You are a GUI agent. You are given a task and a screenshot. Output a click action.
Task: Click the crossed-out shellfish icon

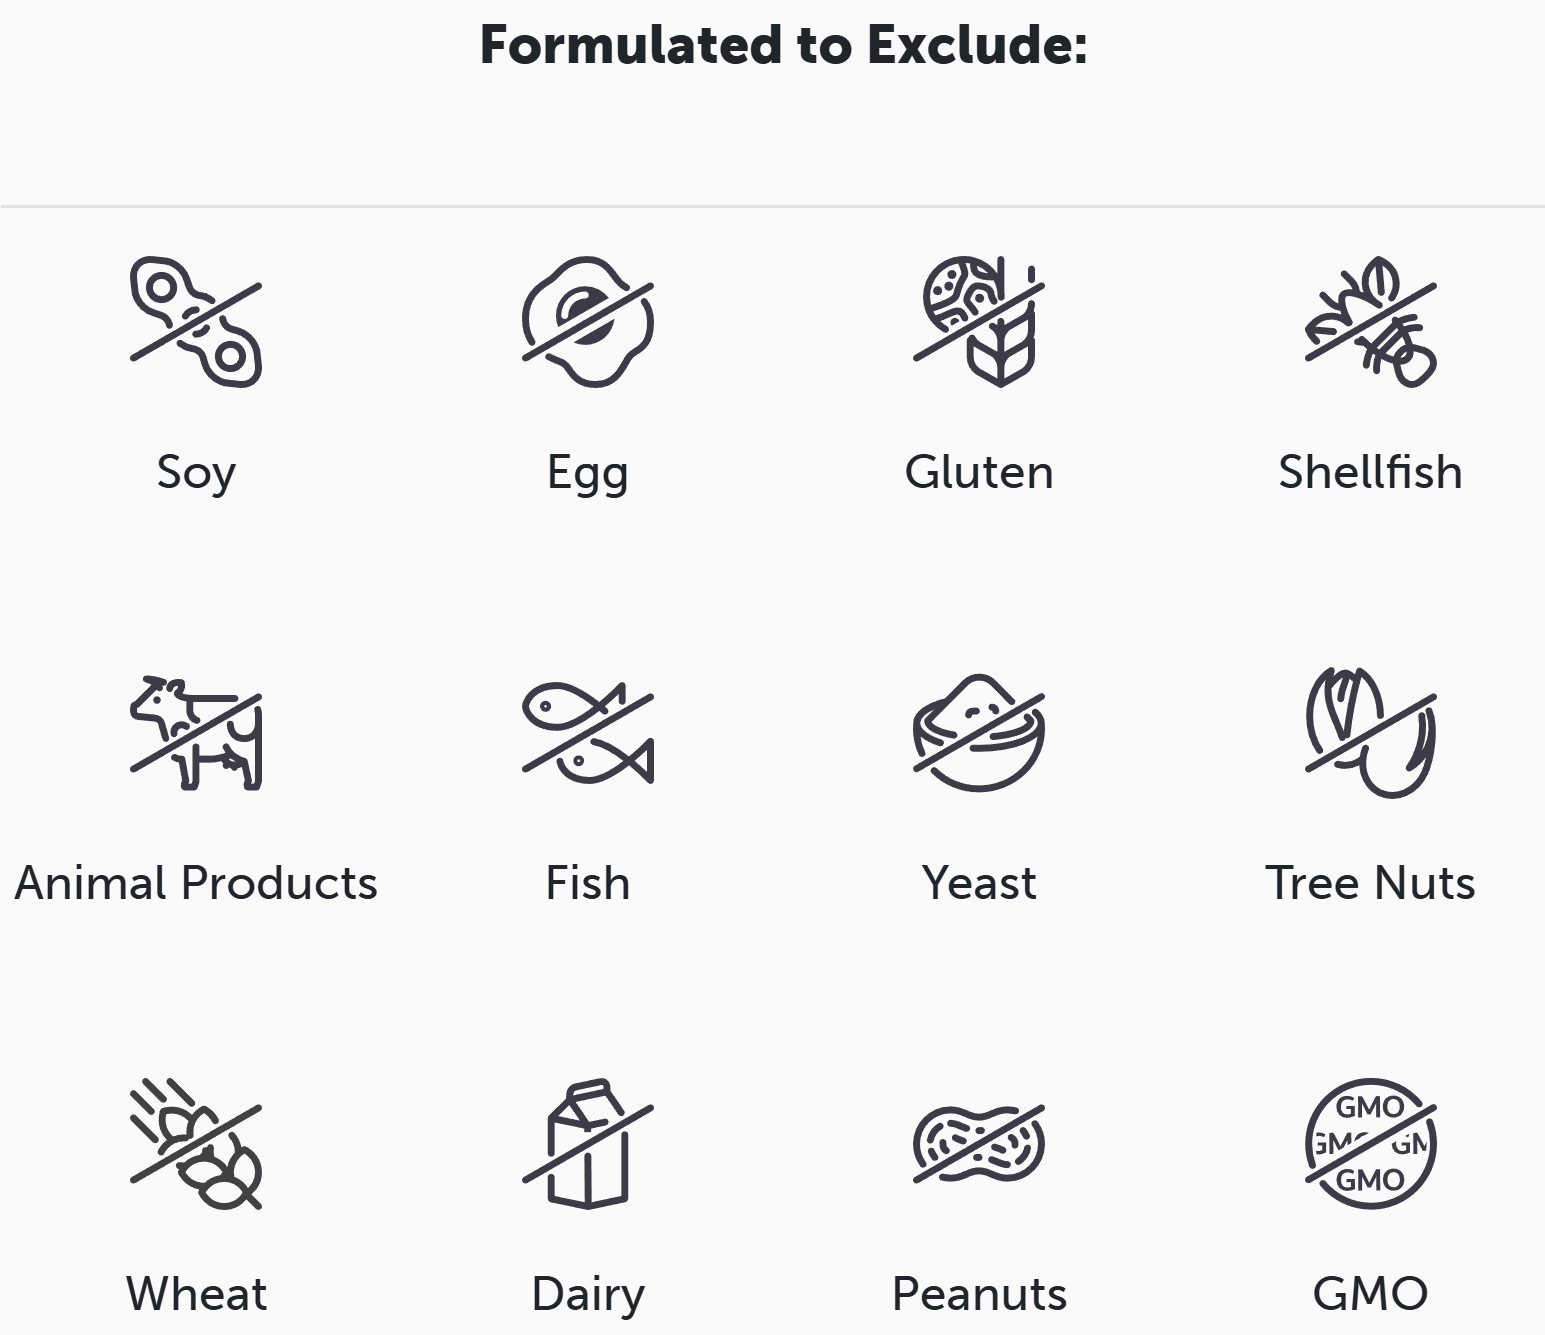tap(1371, 322)
